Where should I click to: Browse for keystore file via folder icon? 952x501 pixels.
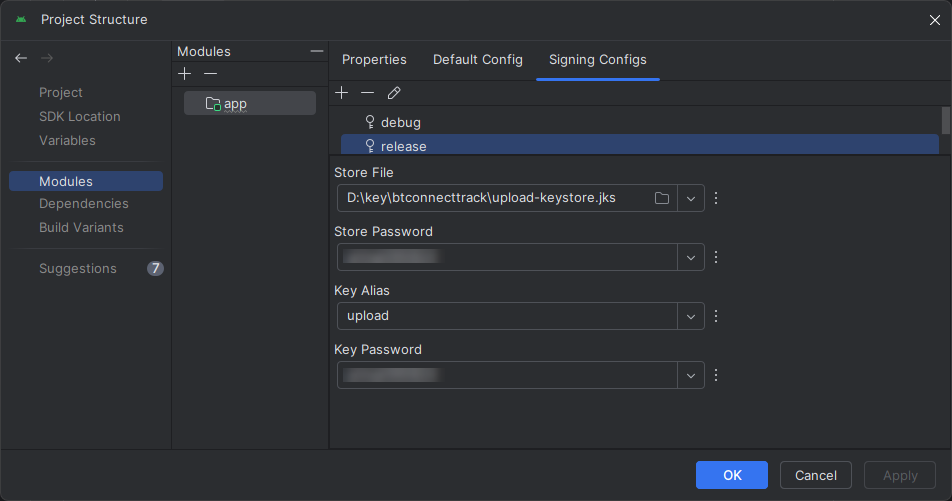(x=662, y=198)
